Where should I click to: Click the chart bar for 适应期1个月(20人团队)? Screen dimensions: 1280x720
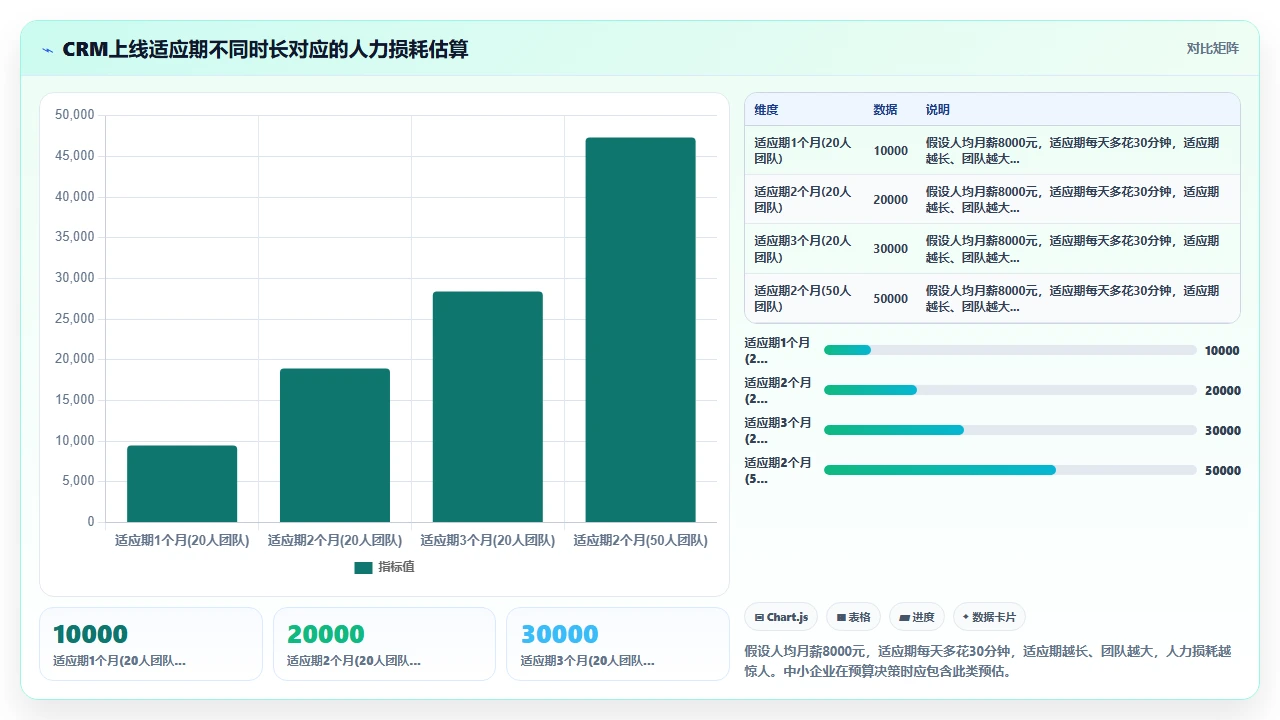click(182, 484)
